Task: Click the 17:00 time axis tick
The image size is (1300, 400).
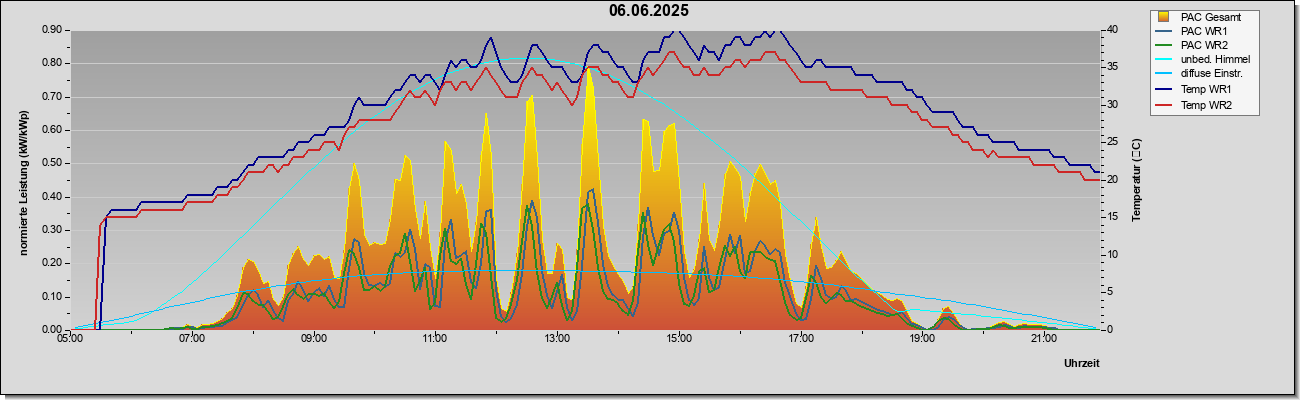Action: click(801, 340)
